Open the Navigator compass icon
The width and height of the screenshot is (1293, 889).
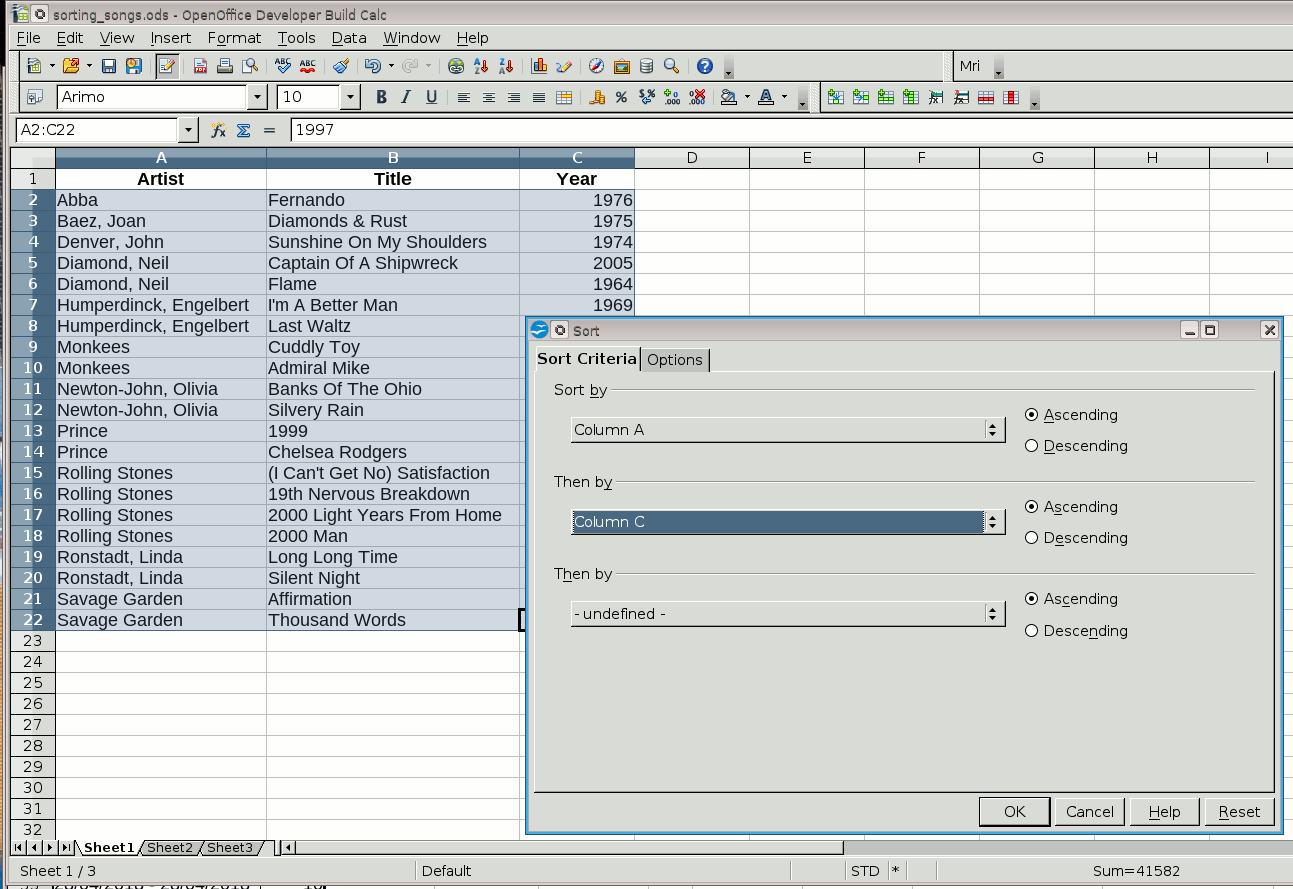point(596,67)
